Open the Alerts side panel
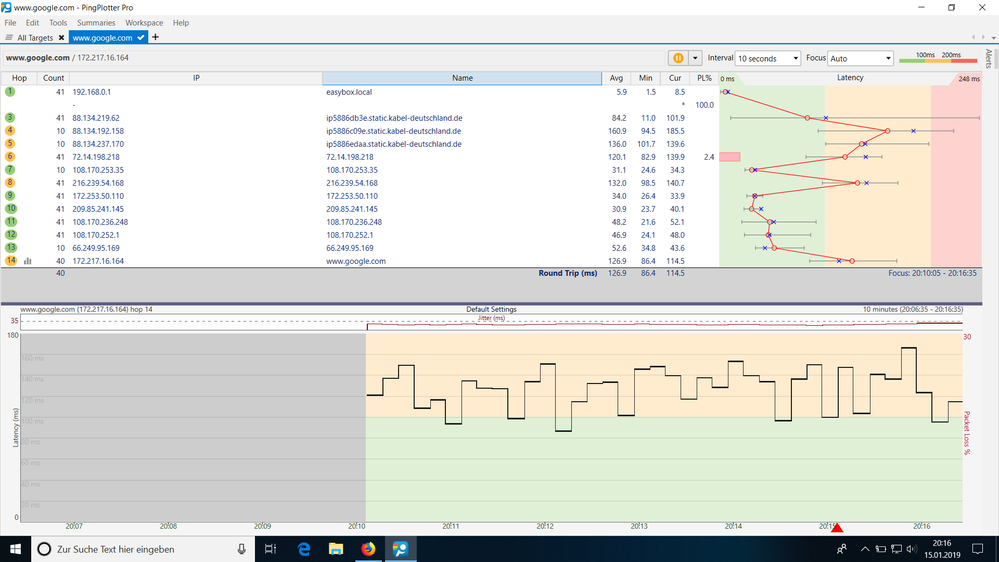 click(989, 59)
